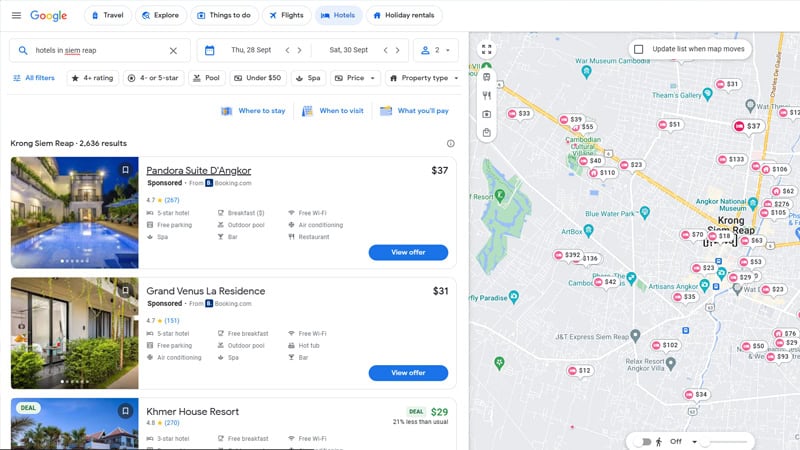Viewport: 800px width, 450px height.
Task: Open the When to visit link
Action: [333, 111]
